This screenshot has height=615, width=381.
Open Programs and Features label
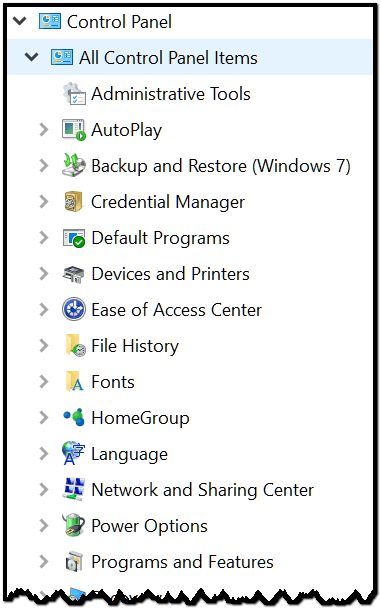182,562
